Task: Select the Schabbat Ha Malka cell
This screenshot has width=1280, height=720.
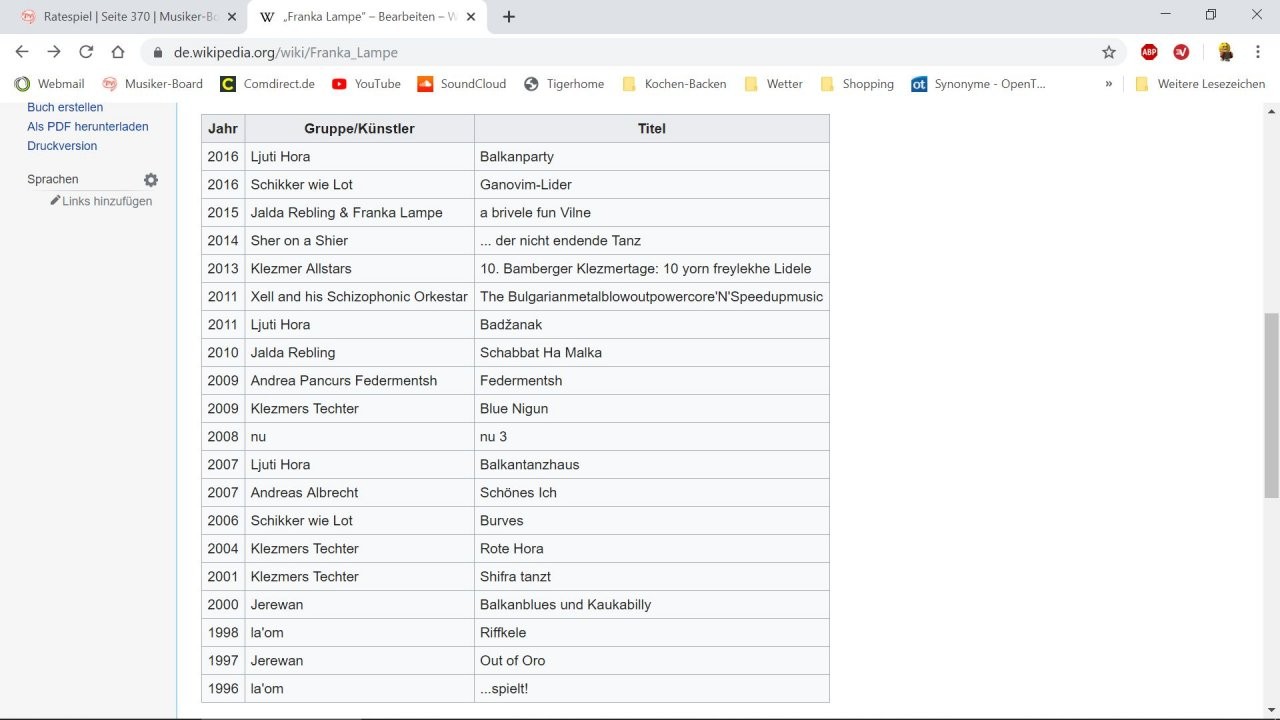Action: tap(651, 352)
